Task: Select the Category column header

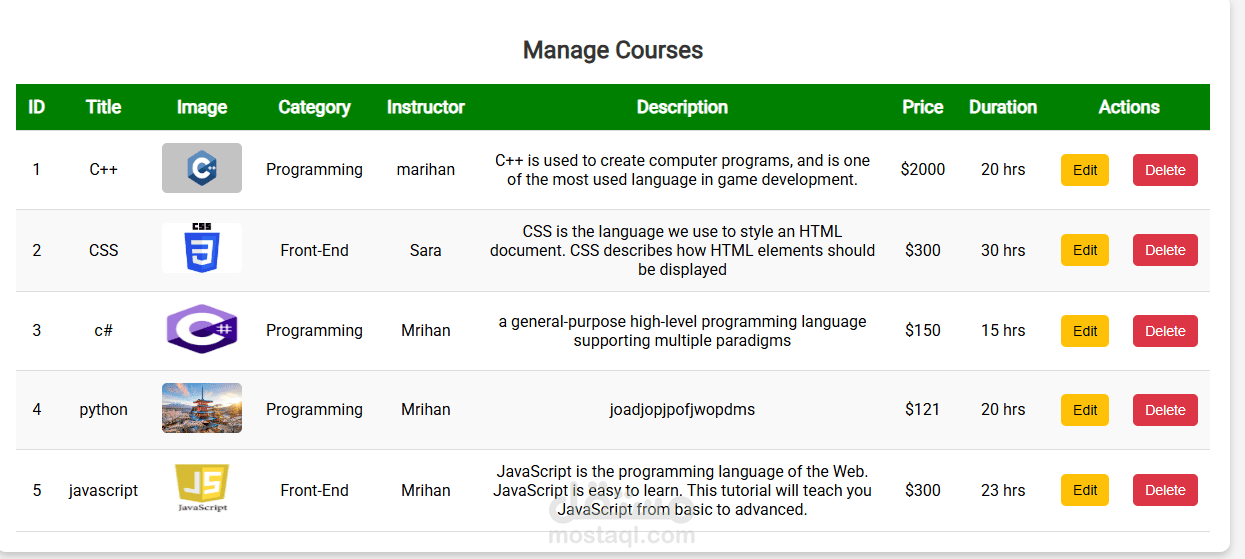Action: 314,107
